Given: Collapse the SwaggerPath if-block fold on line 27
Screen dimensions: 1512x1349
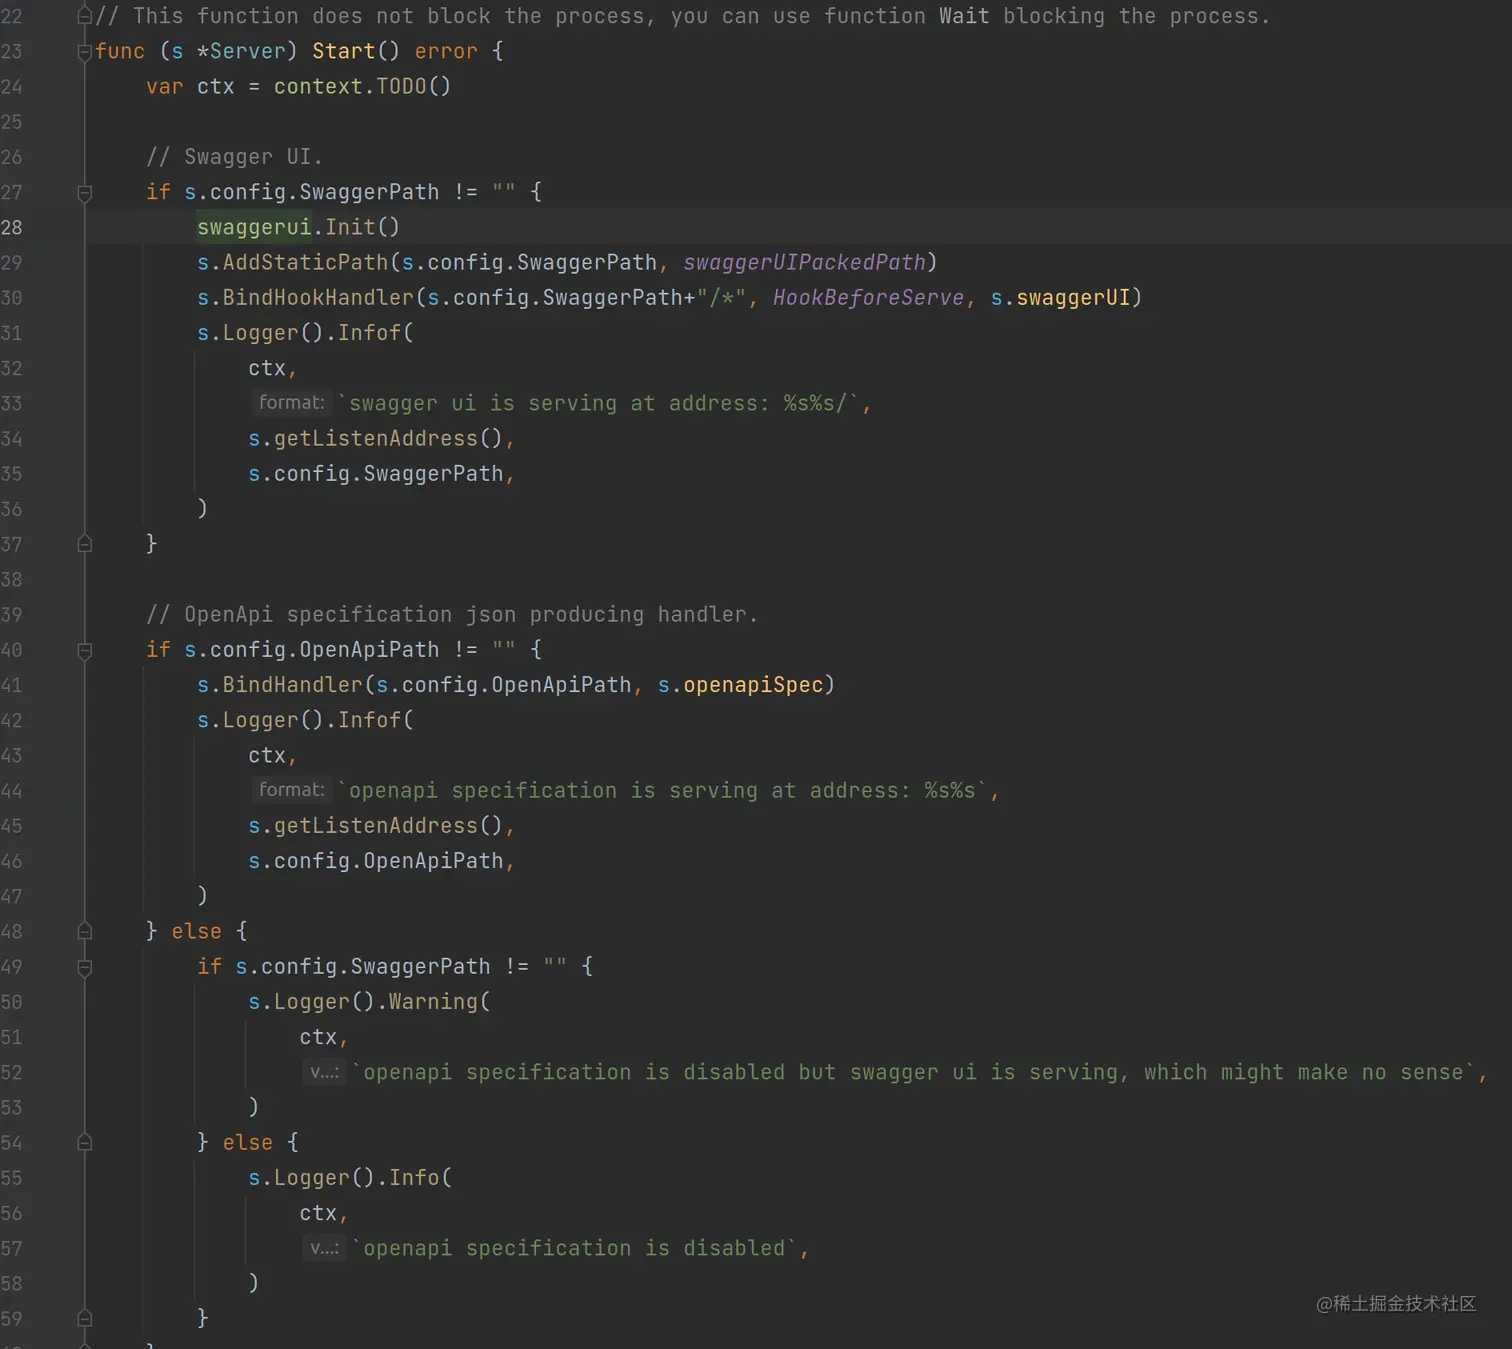Looking at the screenshot, I should 85,193.
